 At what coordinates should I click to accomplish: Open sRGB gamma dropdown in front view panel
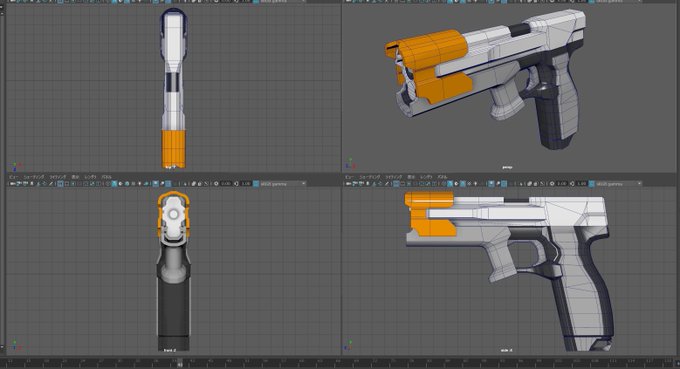pos(283,184)
